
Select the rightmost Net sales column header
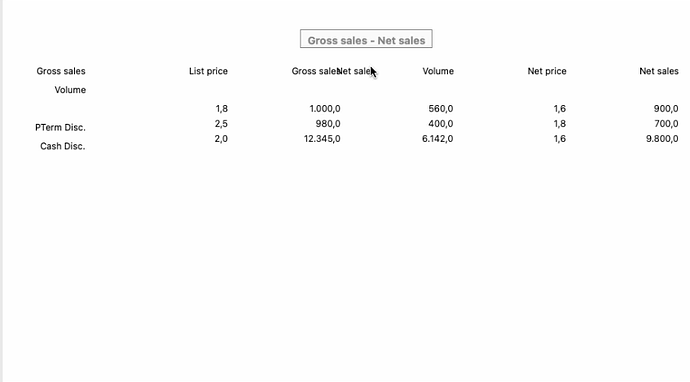tap(659, 71)
